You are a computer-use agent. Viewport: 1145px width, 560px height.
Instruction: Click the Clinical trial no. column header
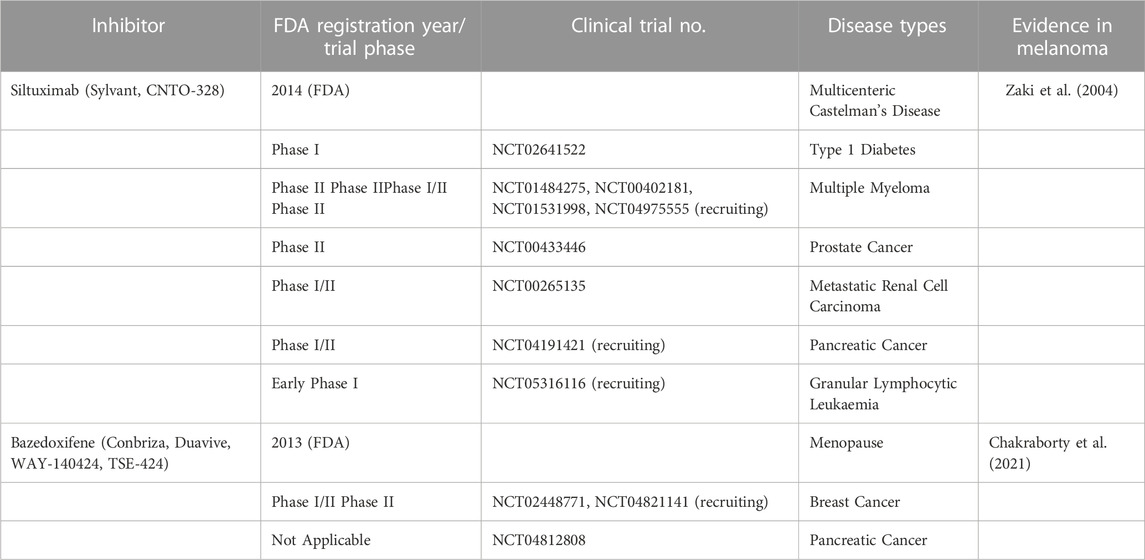tap(640, 26)
